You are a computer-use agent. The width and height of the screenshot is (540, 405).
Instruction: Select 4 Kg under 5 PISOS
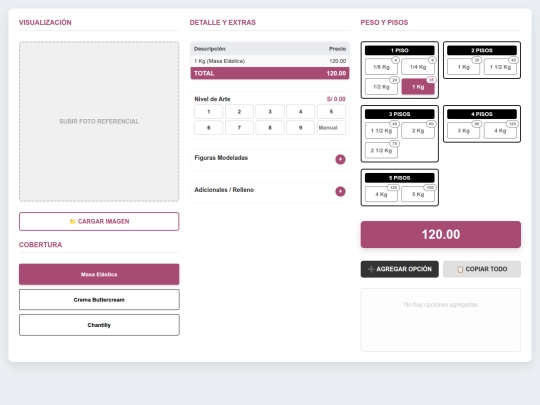click(x=381, y=194)
